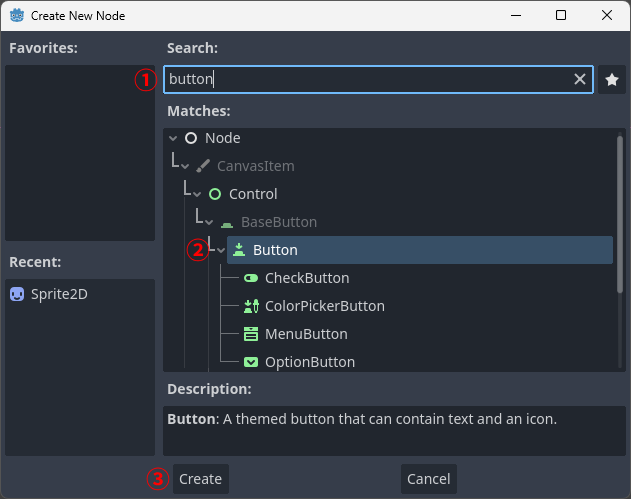Click the Control node circle icon
Viewport: 631px width, 499px height.
(x=214, y=194)
